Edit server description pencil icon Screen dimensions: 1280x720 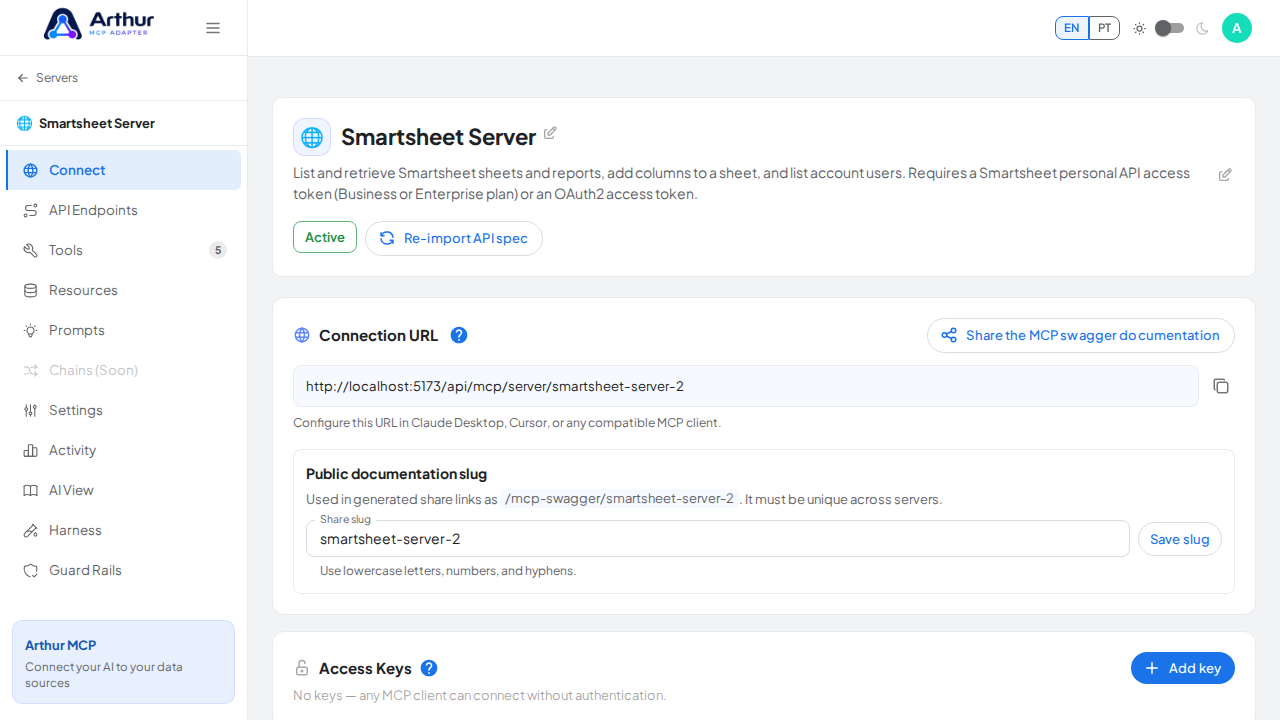1225,175
